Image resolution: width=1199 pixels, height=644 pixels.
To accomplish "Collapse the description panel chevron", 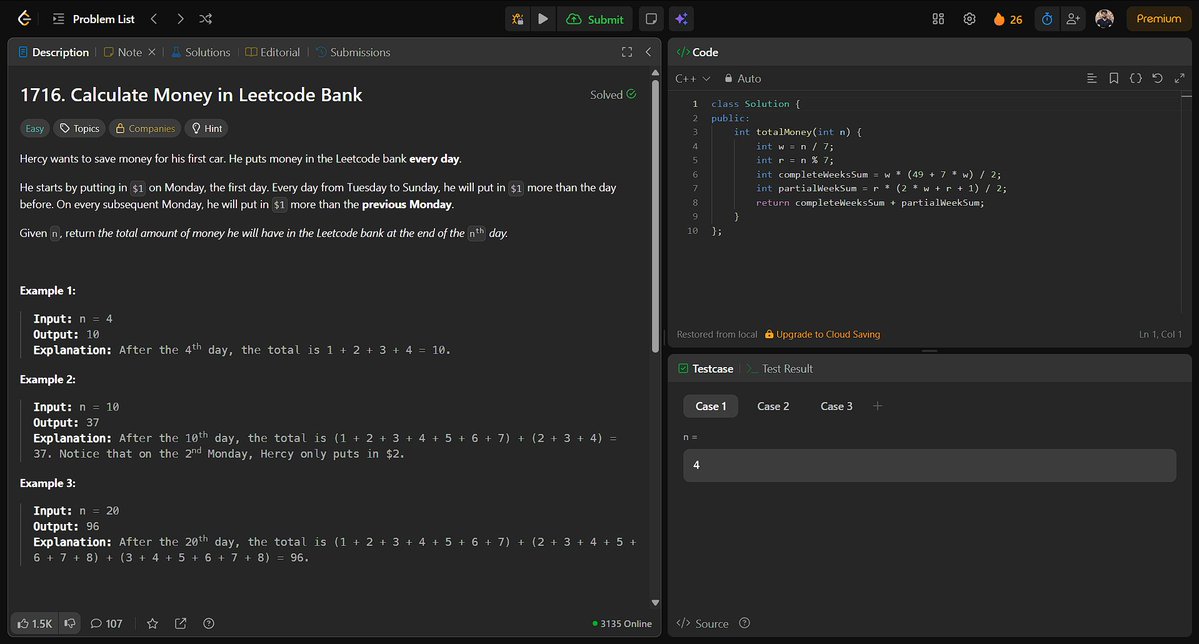I will coord(648,52).
